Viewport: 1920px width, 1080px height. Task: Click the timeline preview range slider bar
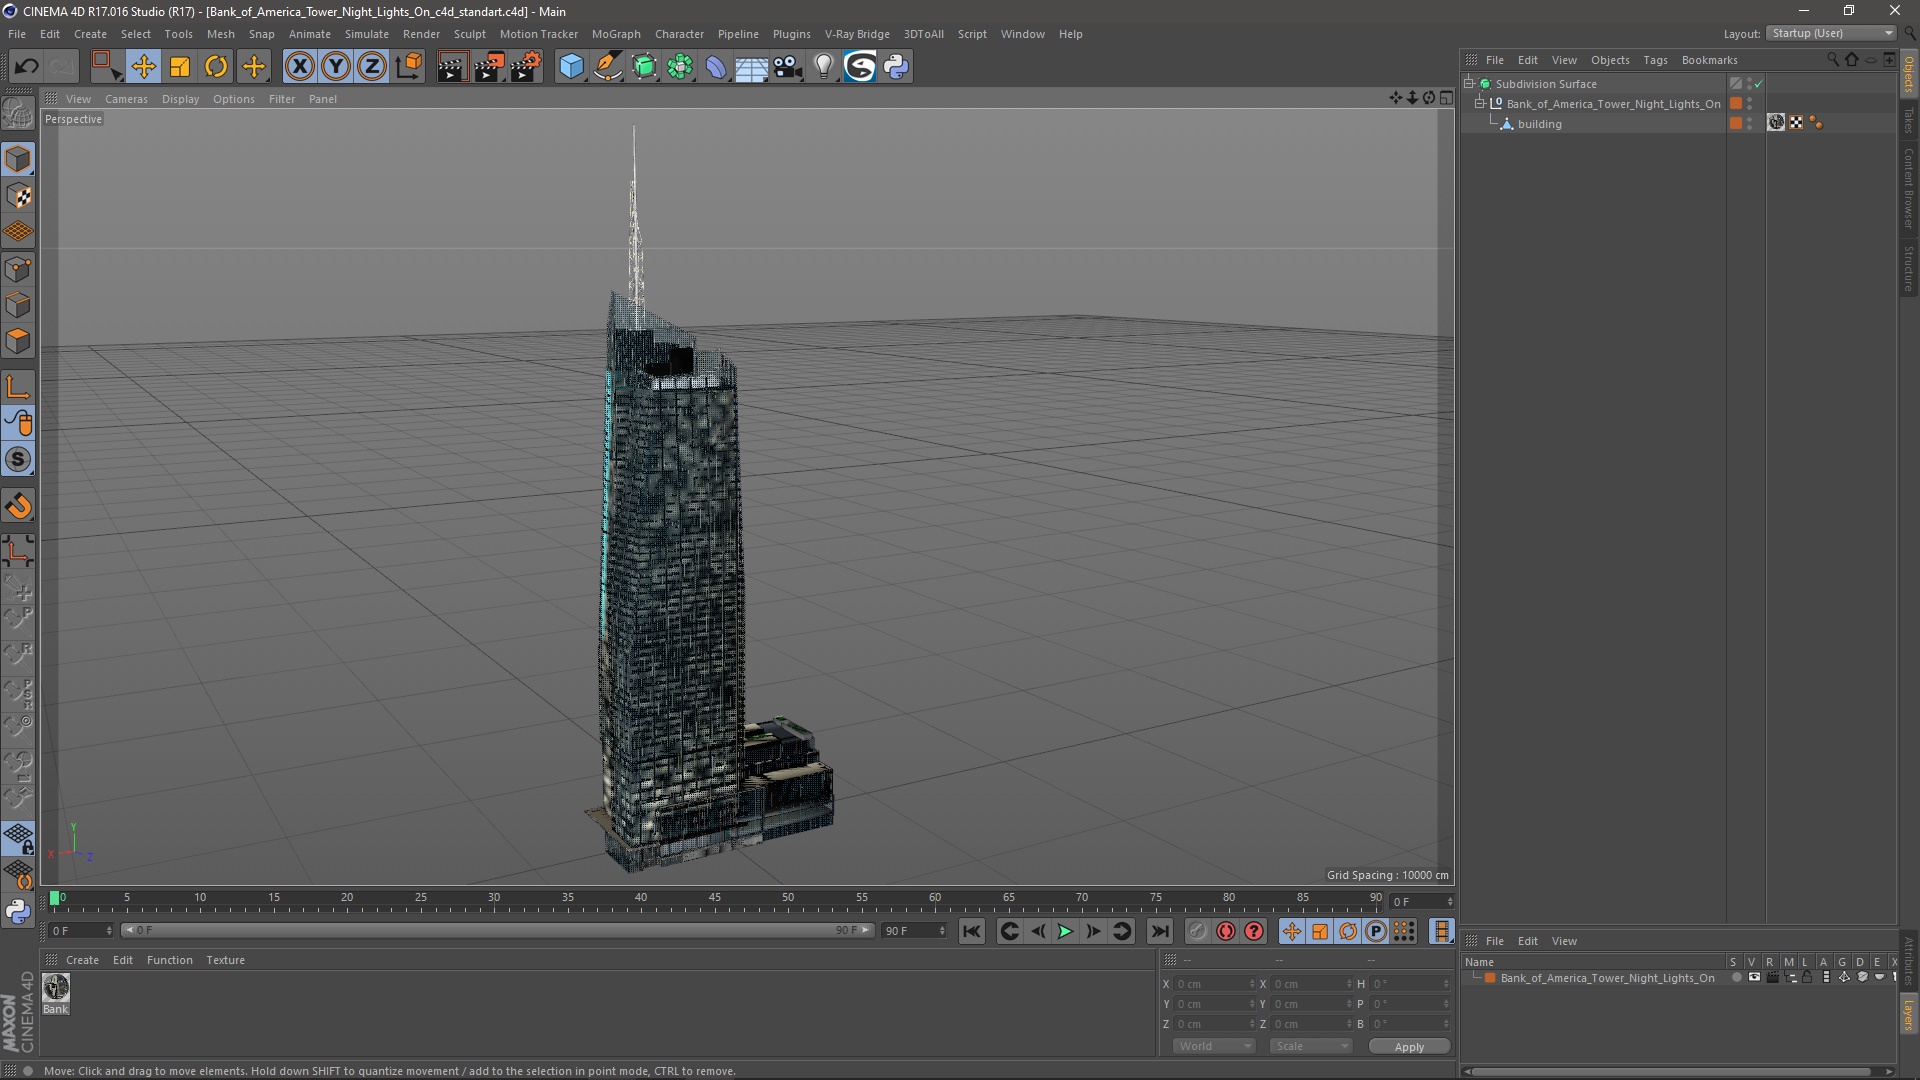click(498, 930)
